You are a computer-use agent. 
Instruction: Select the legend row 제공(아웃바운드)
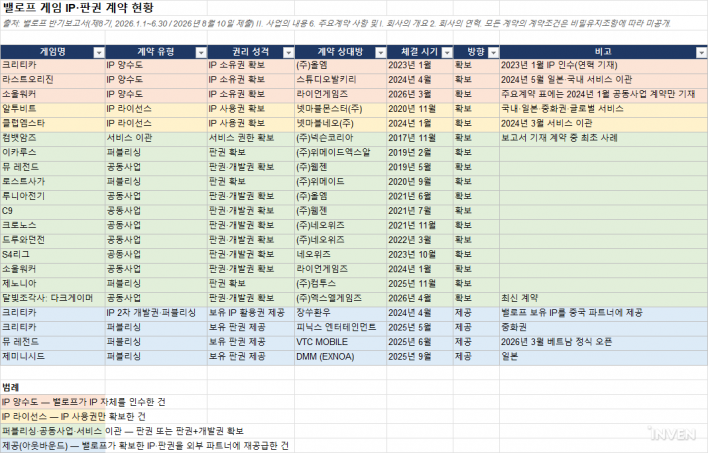145,445
